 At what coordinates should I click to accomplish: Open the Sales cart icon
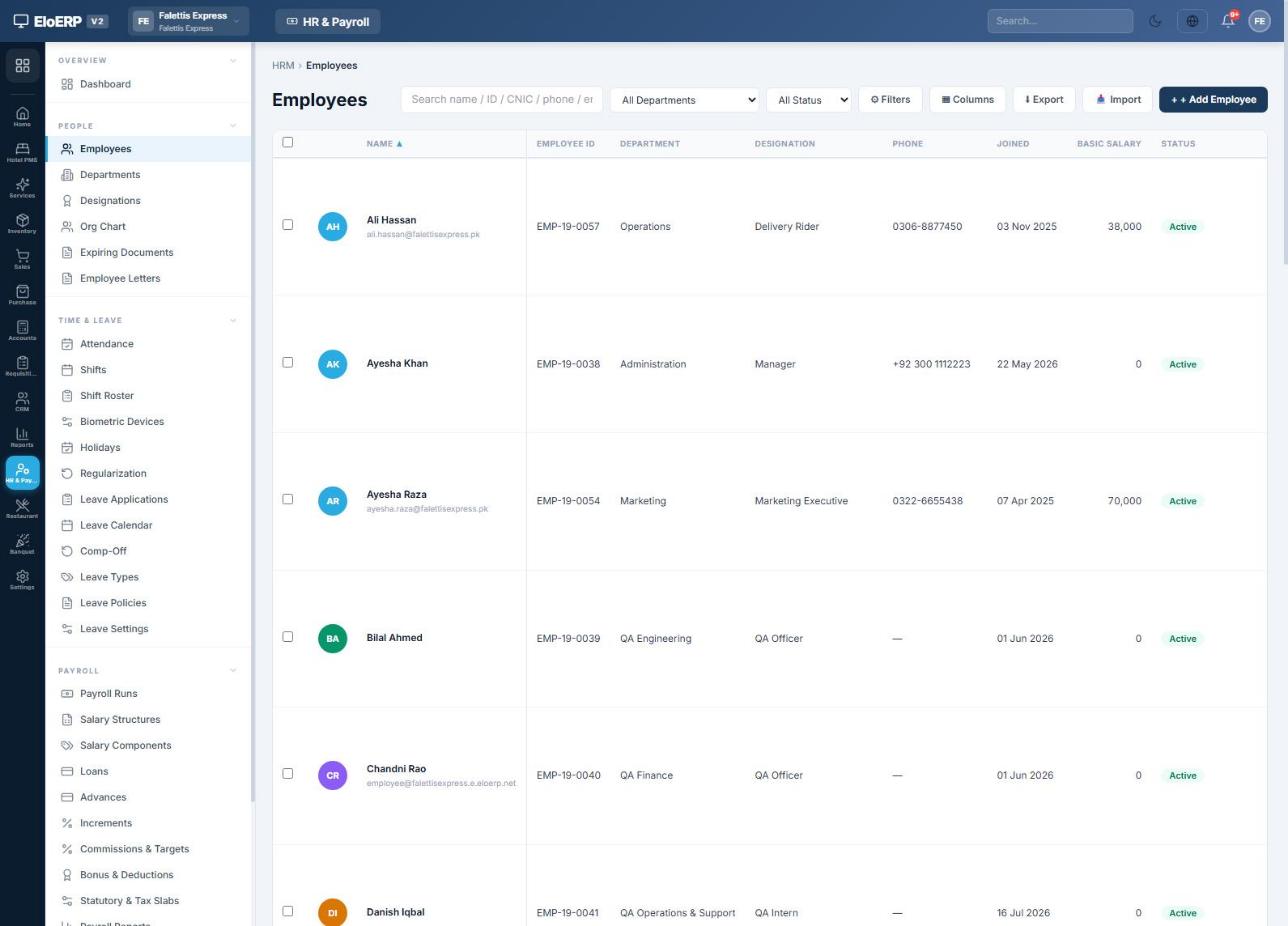[22, 259]
